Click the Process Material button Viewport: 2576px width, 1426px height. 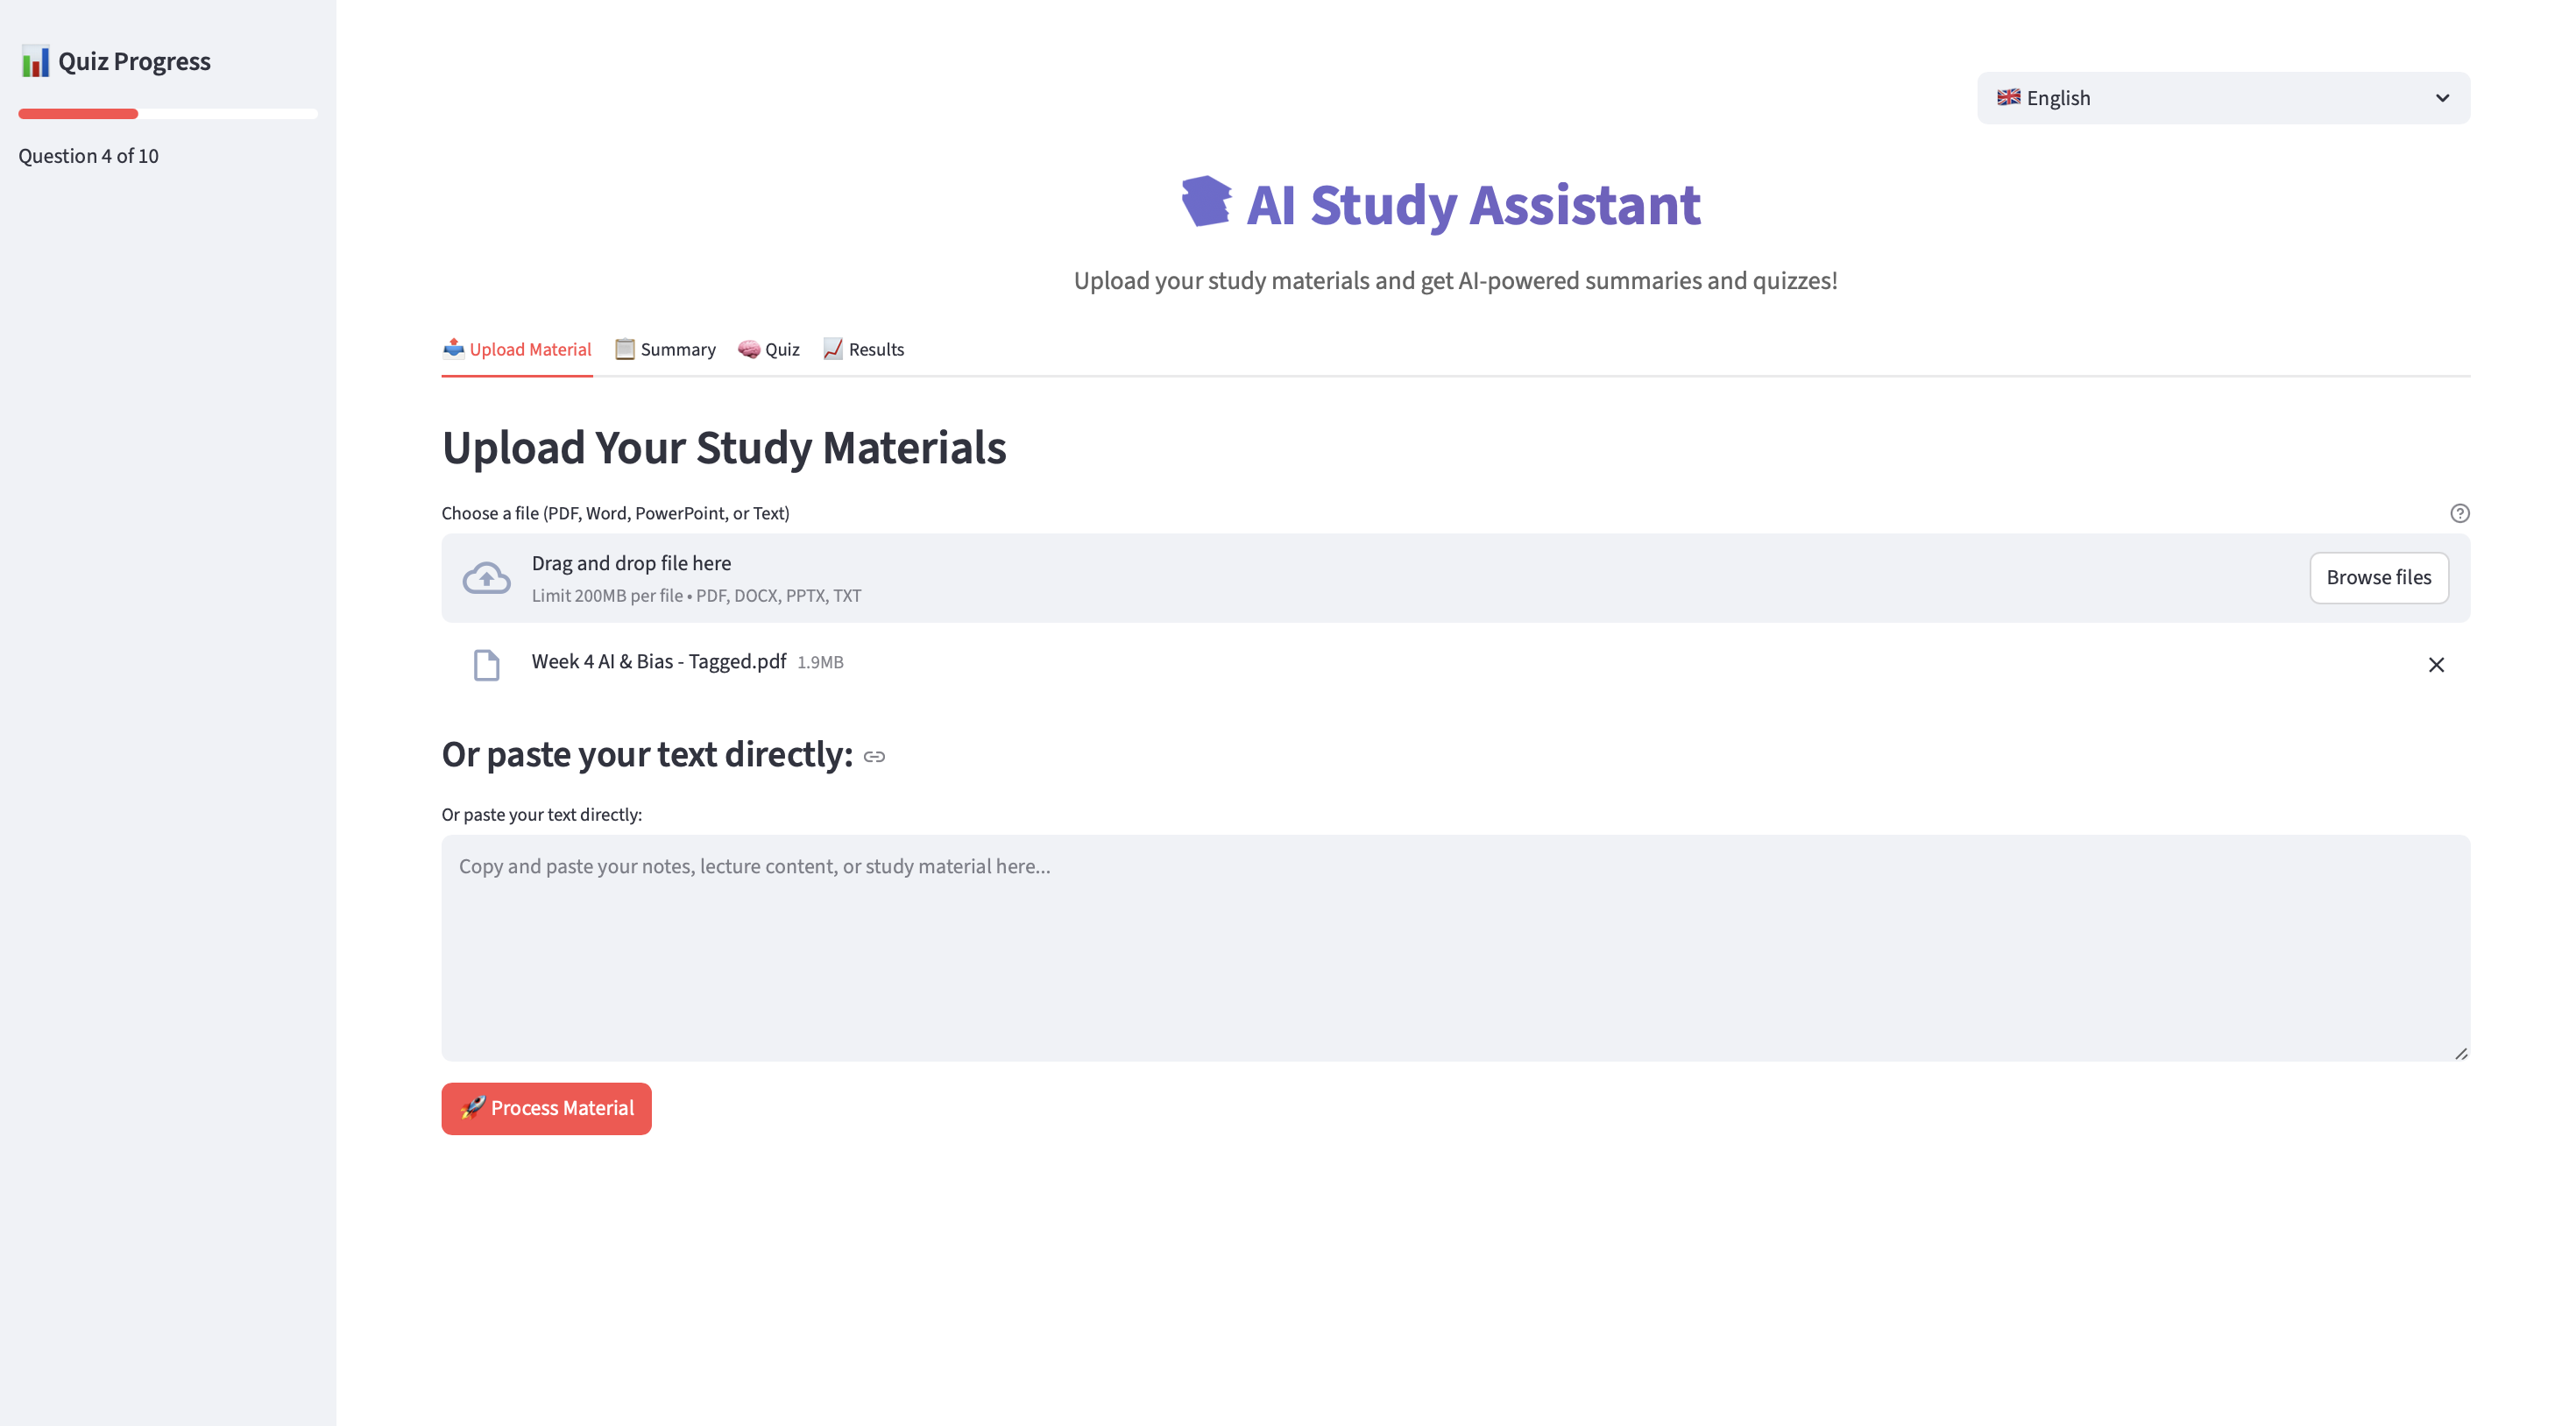pos(546,1108)
